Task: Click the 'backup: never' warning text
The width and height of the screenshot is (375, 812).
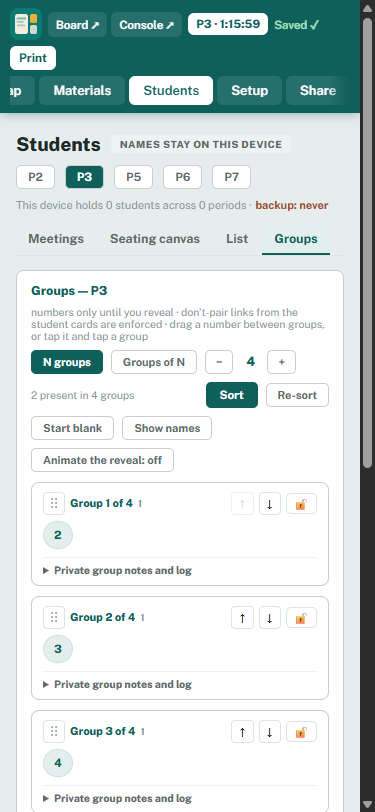Action: point(292,206)
